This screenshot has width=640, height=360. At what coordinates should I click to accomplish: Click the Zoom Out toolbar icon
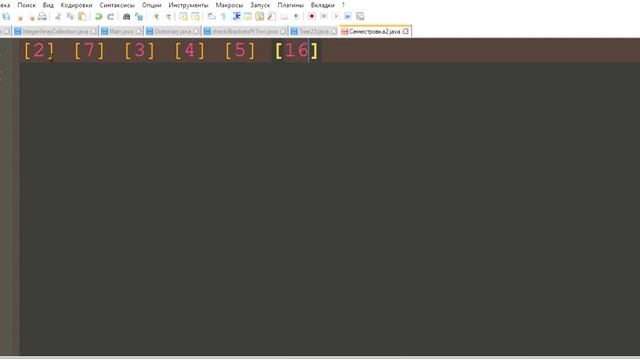(x=168, y=16)
